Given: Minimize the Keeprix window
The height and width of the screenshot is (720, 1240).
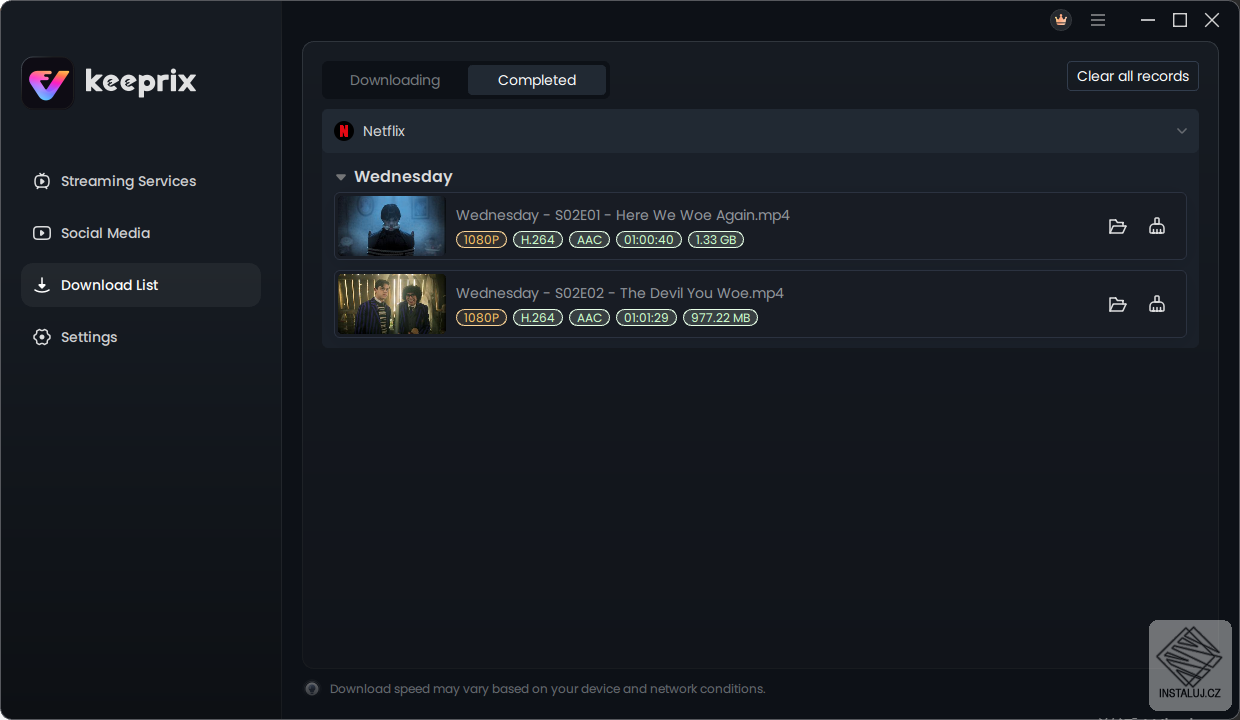Looking at the screenshot, I should pyautogui.click(x=1147, y=20).
